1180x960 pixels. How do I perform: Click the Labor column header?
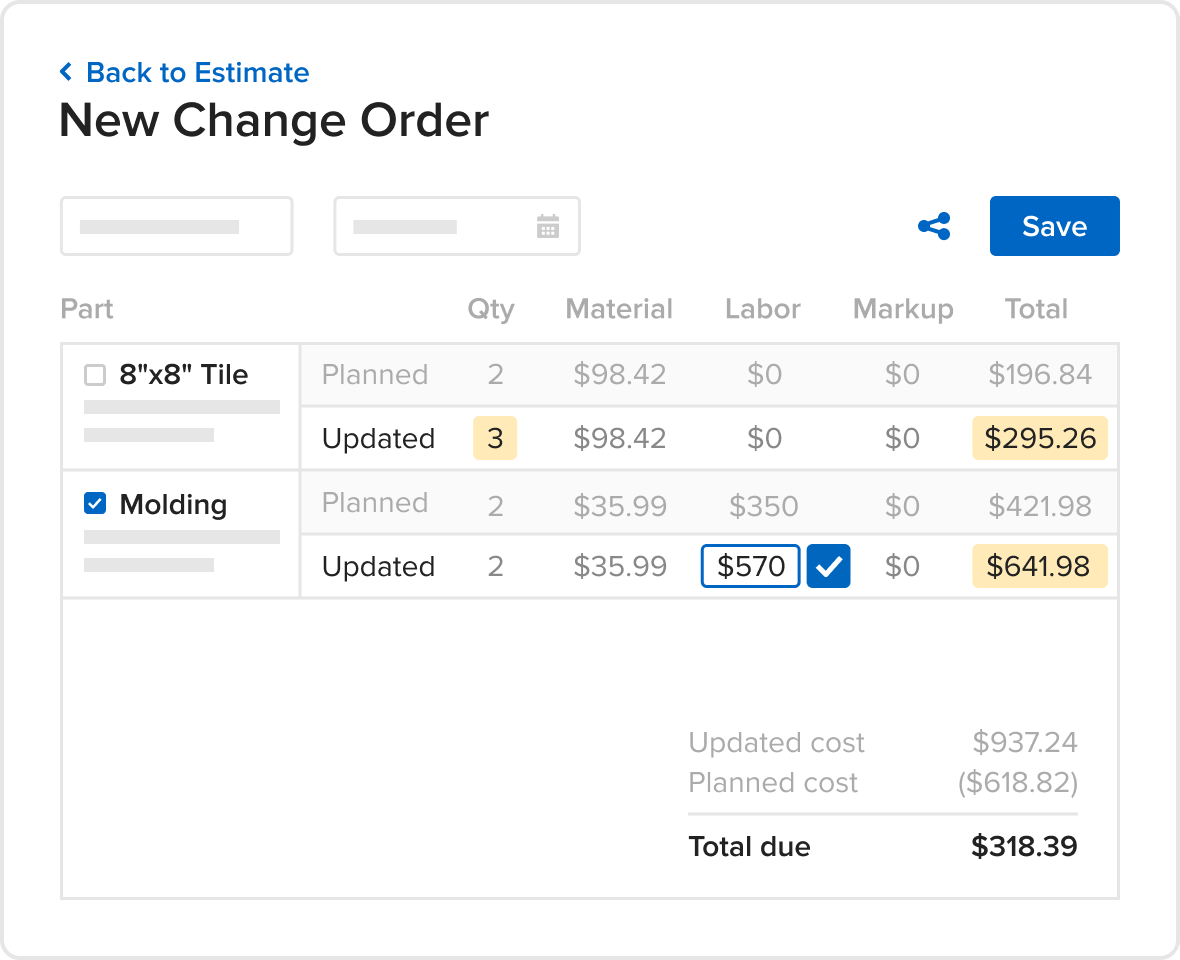tap(763, 309)
